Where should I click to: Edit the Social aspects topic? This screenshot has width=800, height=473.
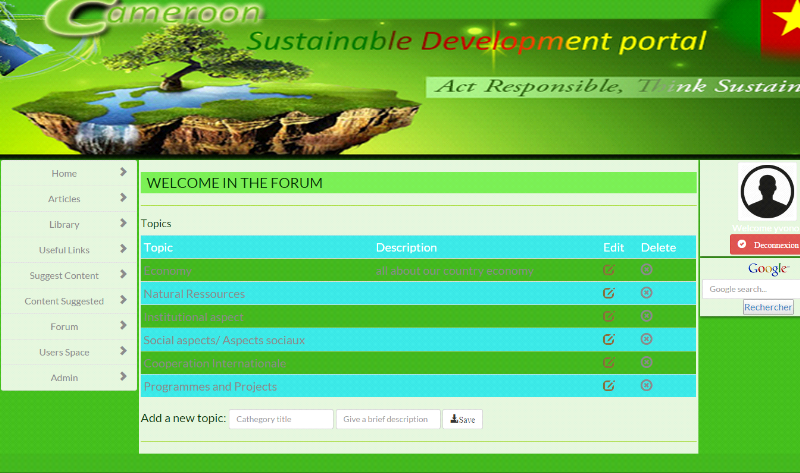click(609, 339)
